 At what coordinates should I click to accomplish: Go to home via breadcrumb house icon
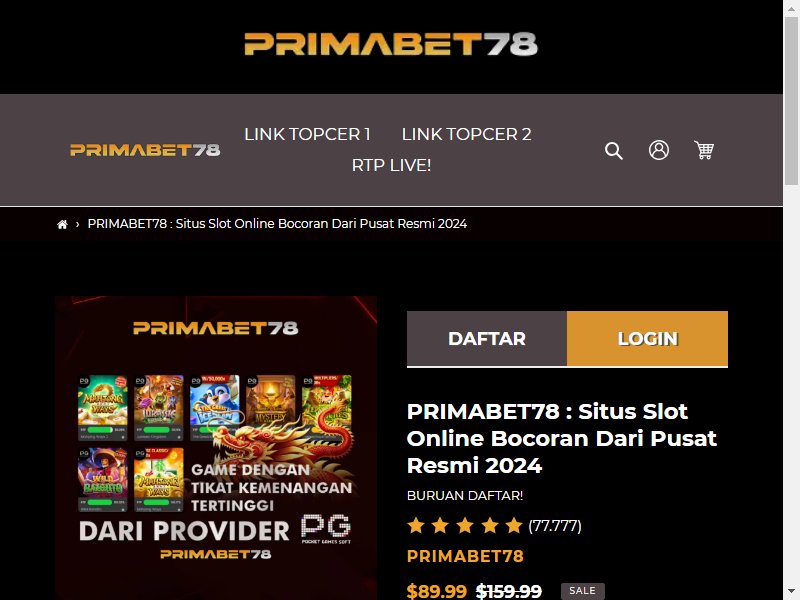62,224
